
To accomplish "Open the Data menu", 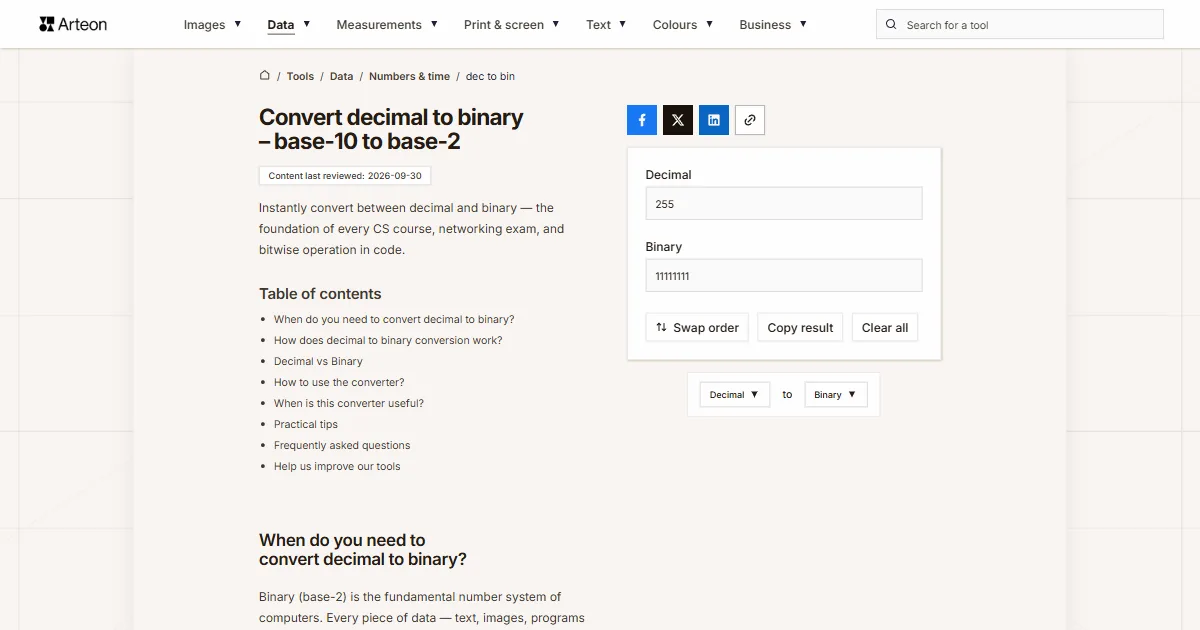I will pyautogui.click(x=289, y=25).
